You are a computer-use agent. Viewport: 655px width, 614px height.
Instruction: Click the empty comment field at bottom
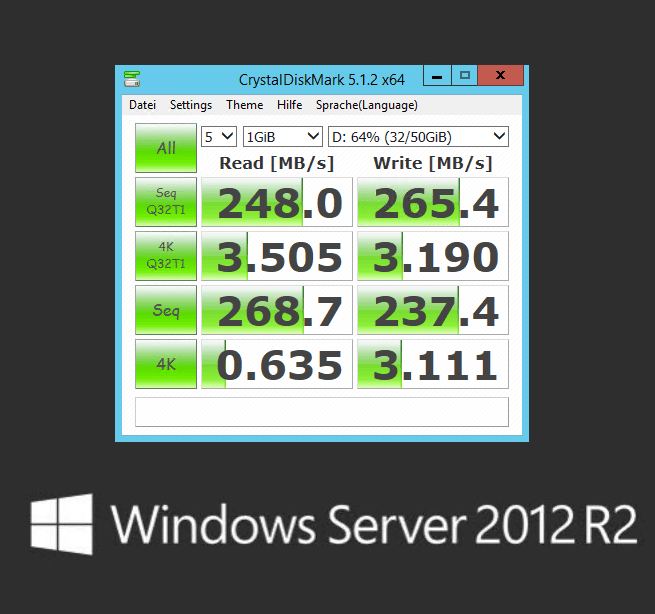click(322, 412)
